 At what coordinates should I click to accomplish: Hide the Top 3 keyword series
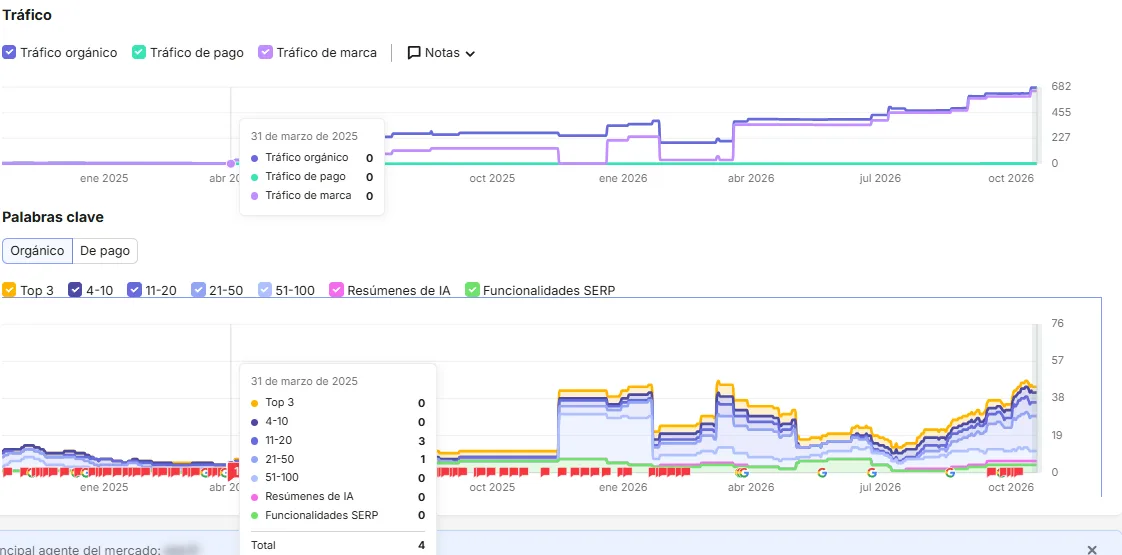[9, 290]
